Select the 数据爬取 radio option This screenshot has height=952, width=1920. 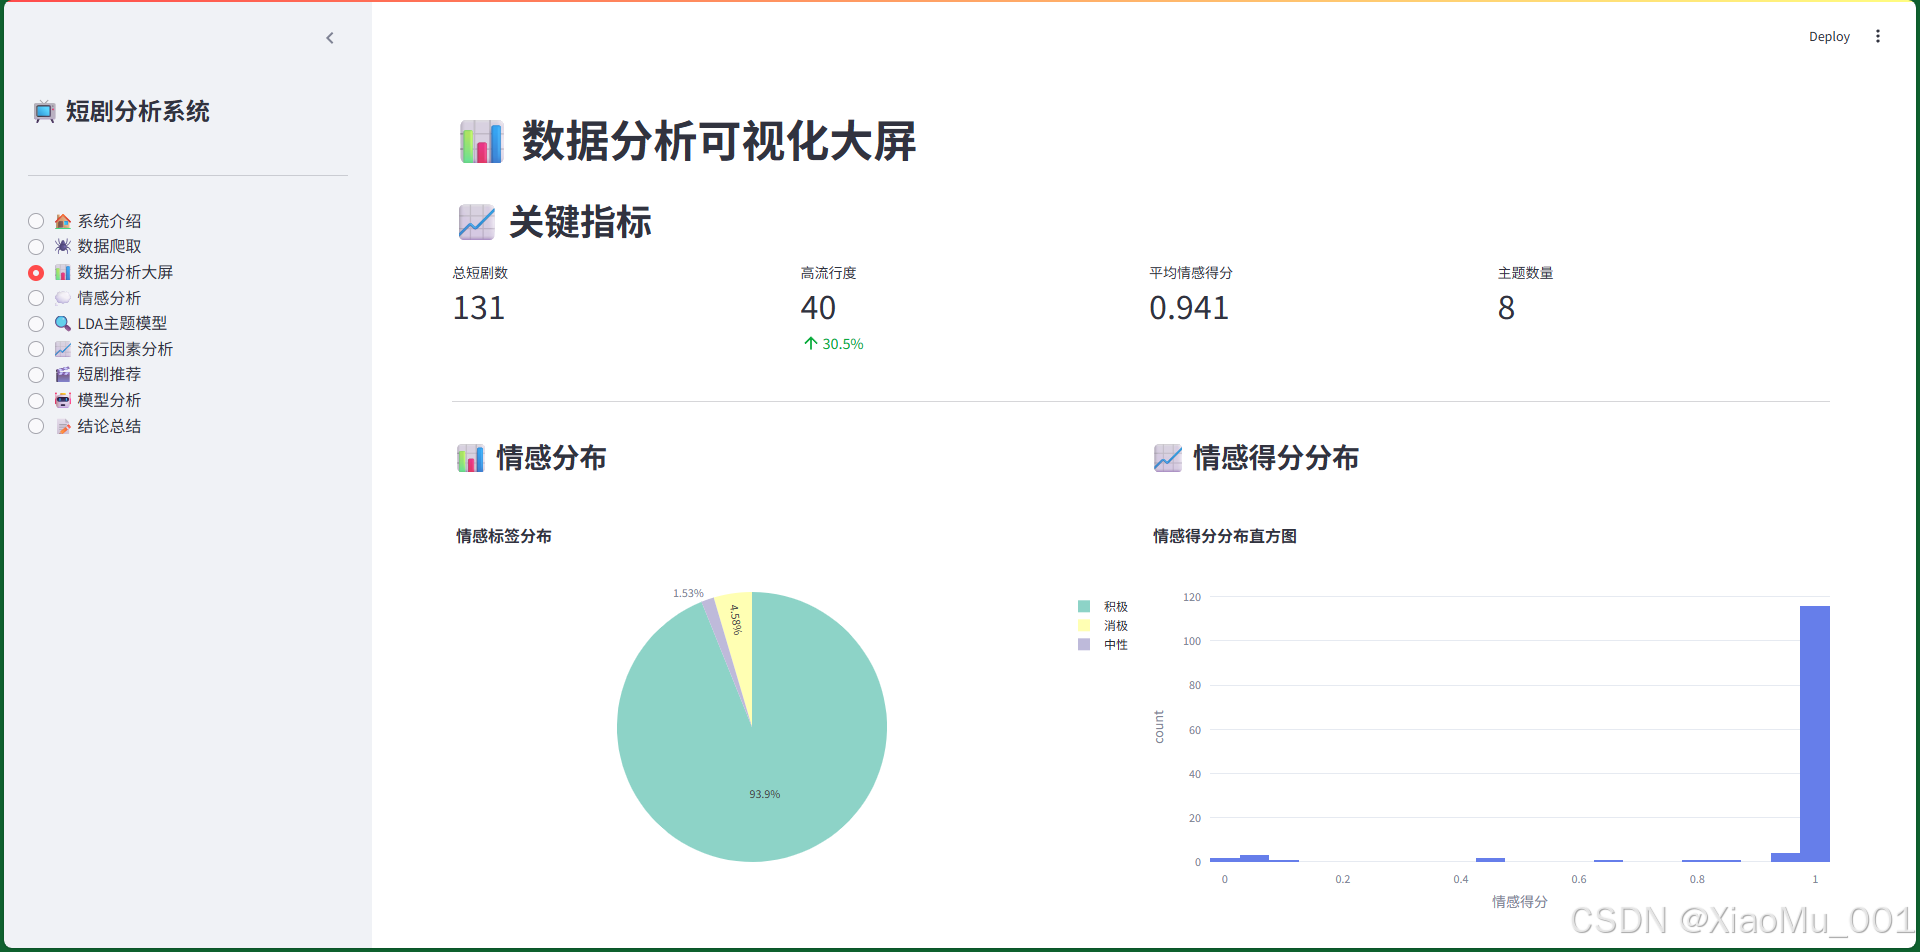coord(36,247)
